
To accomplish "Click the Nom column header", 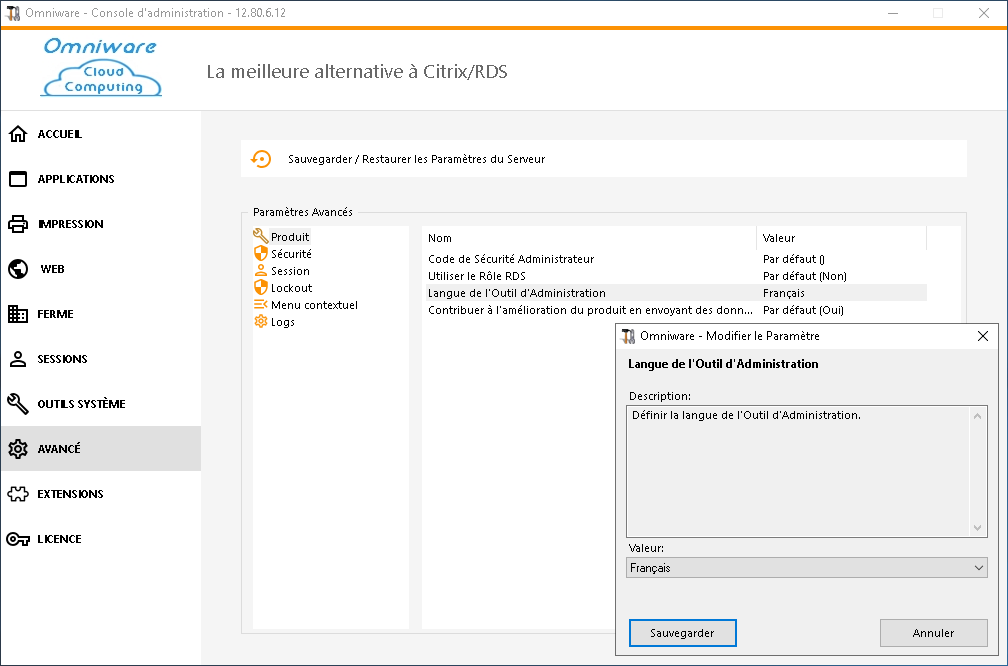I will pyautogui.click(x=589, y=238).
